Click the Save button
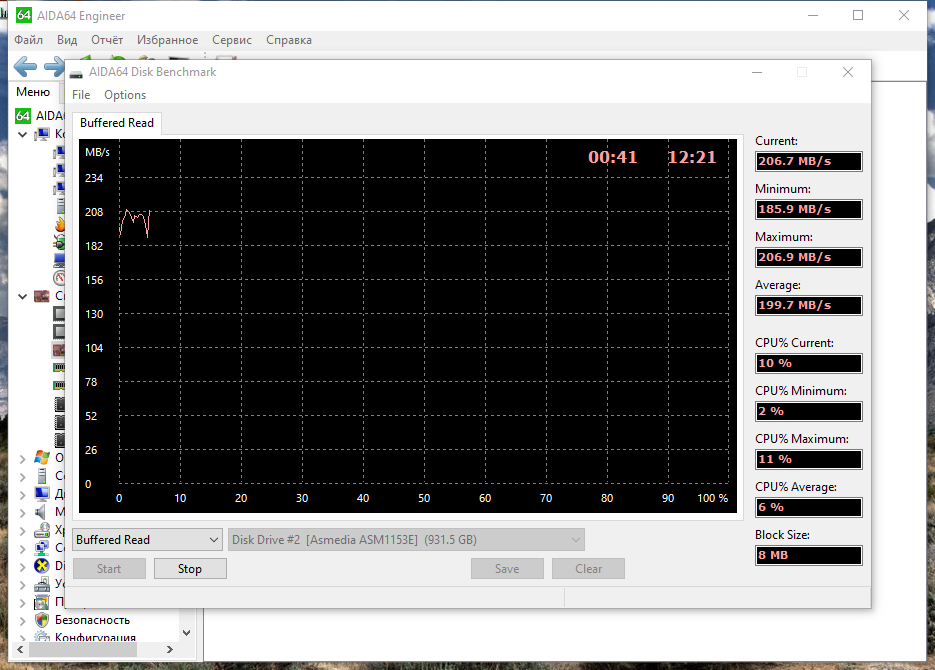This screenshot has width=935, height=670. coord(507,569)
